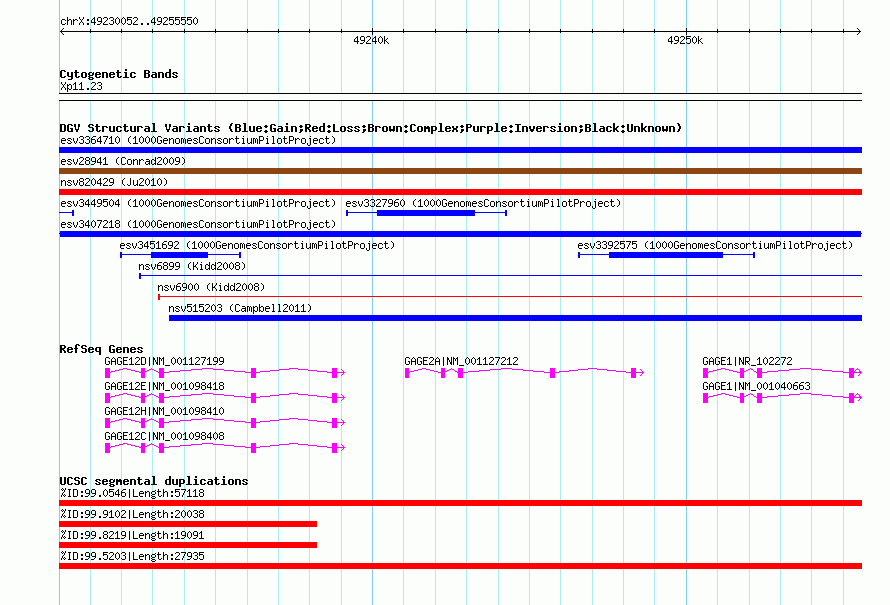Click the segmental duplication bar Length:19091
The image size is (890, 605).
tap(188, 545)
